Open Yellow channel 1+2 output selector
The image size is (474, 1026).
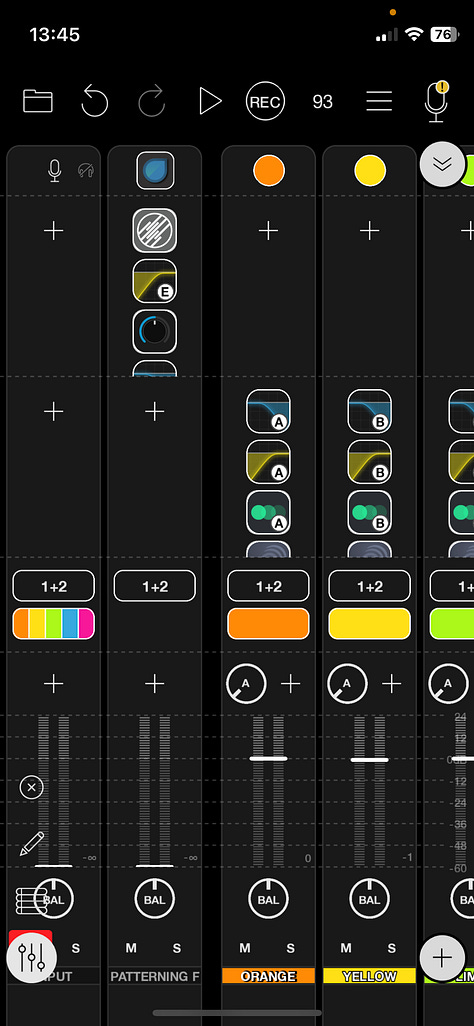tap(370, 586)
